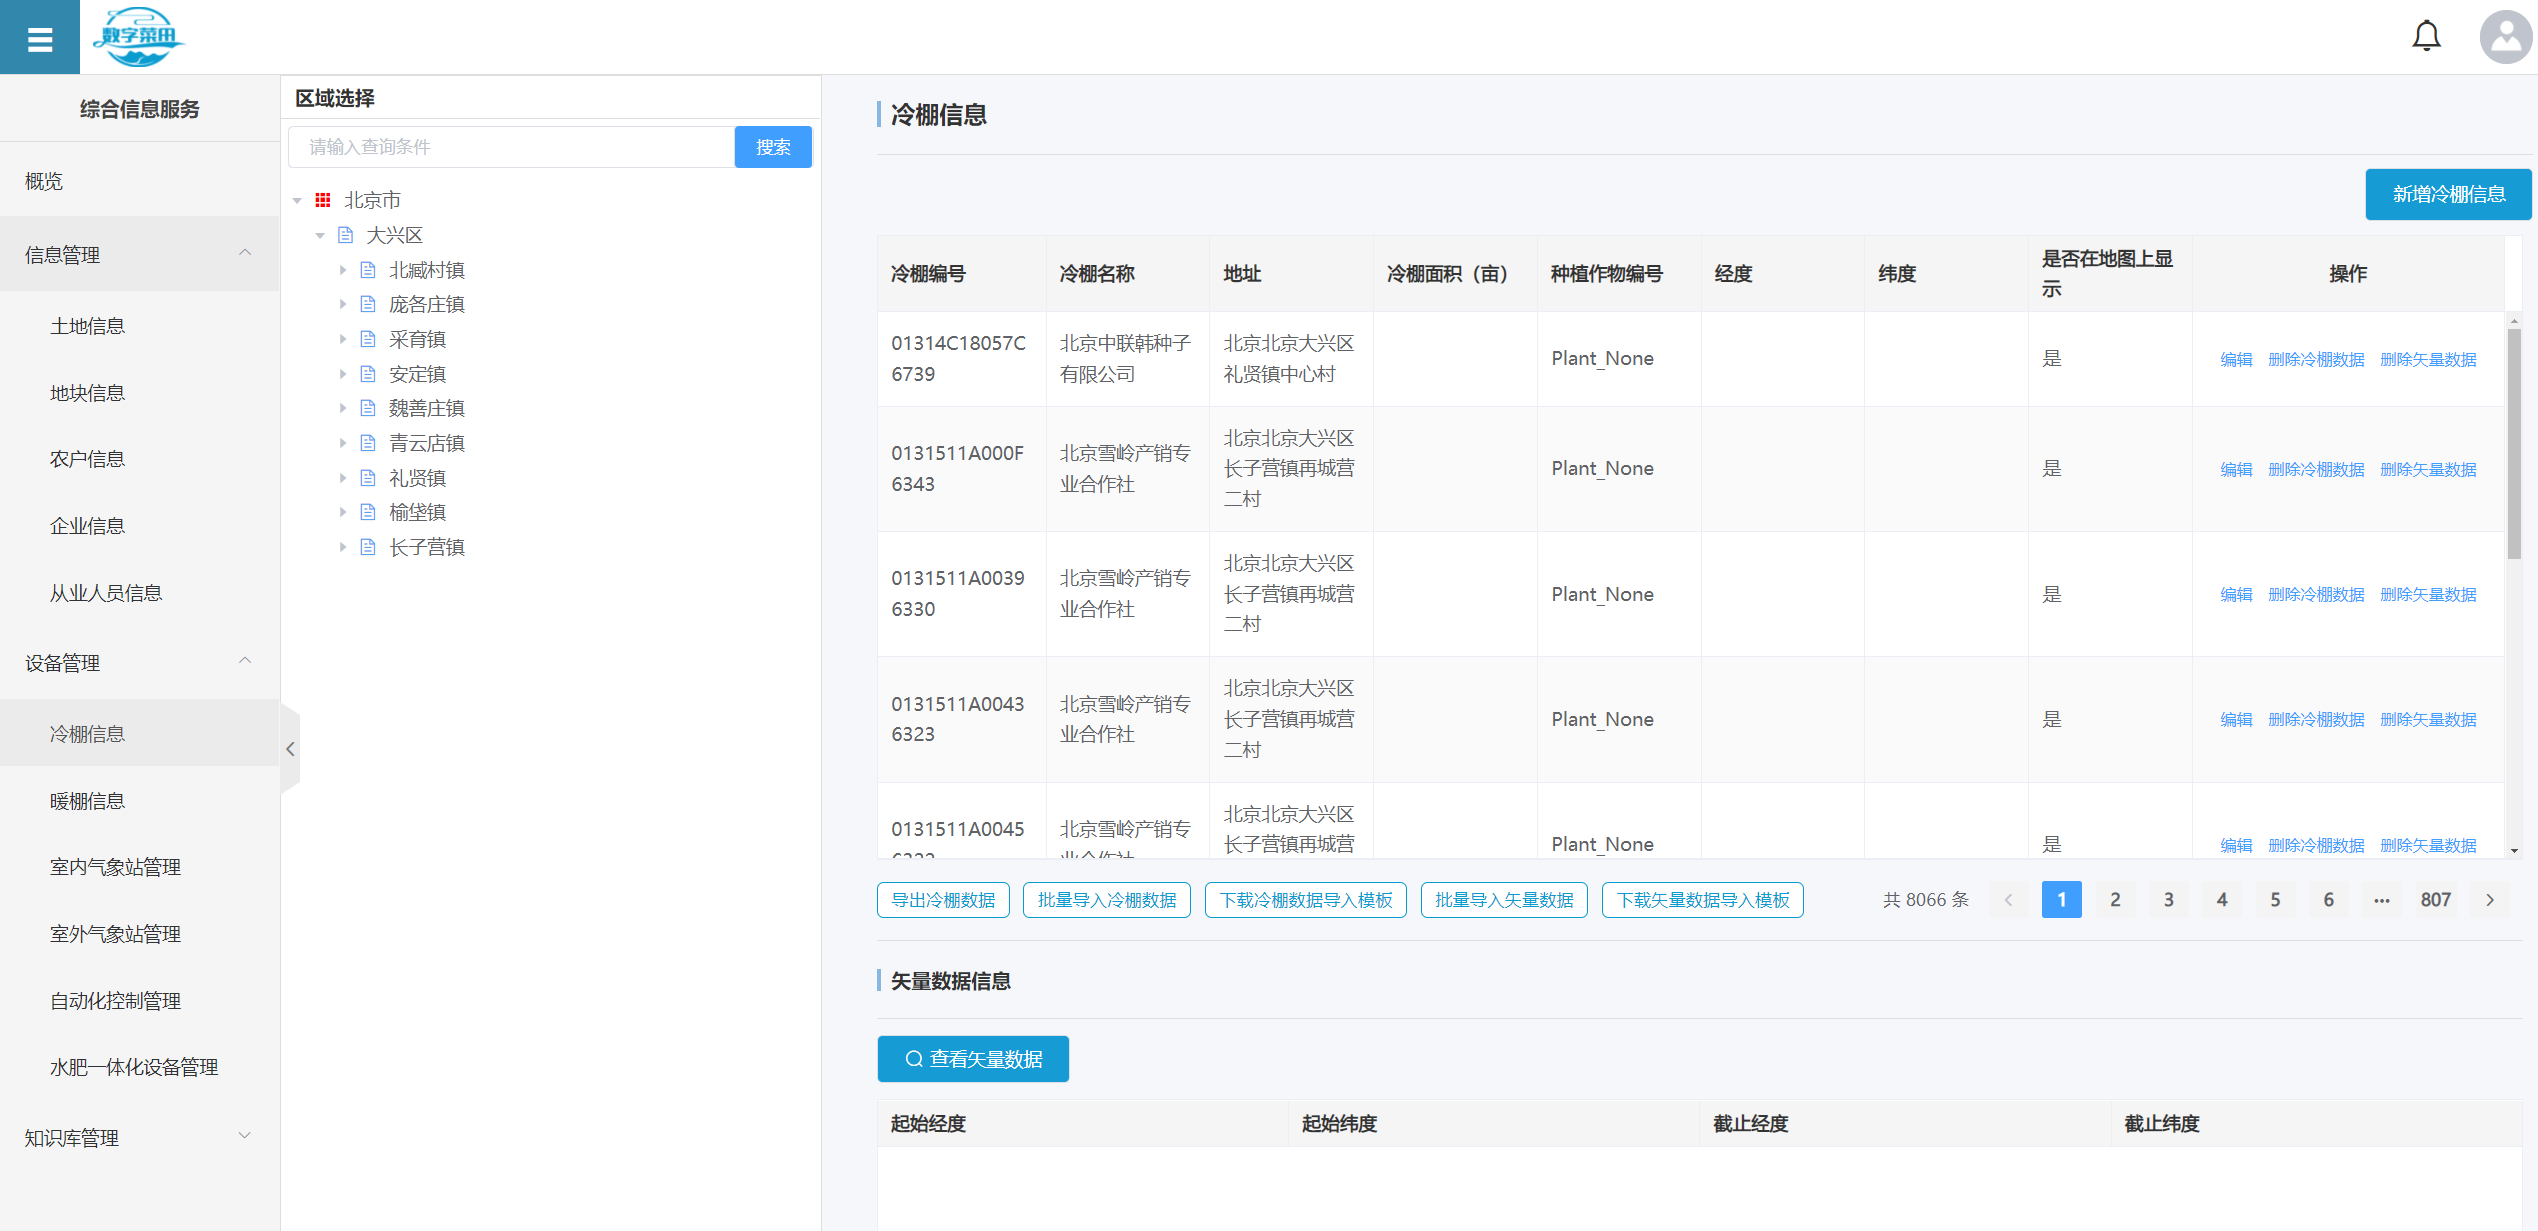Click the 搜索 button
Screen dimensions: 2538x1231
click(x=773, y=147)
